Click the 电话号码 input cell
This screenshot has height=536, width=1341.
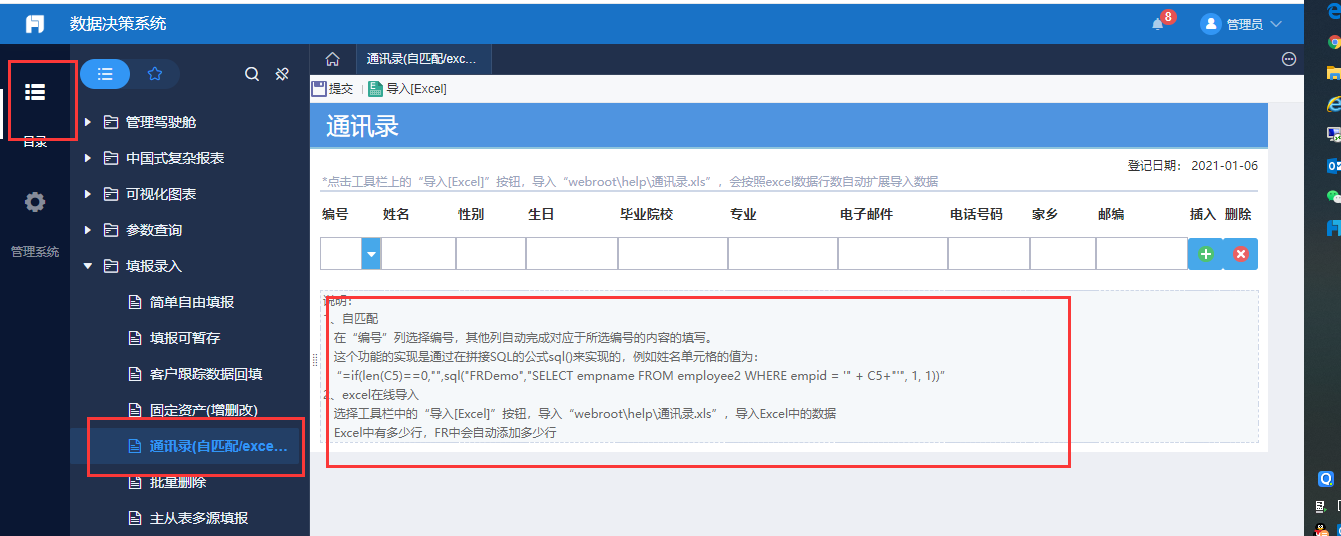[989, 254]
